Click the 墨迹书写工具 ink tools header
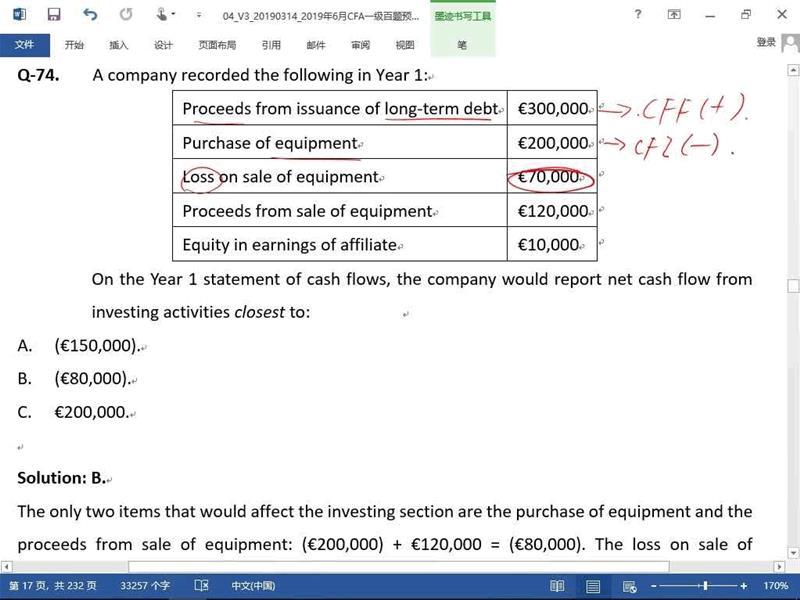Viewport: 800px width, 600px height. 463,16
